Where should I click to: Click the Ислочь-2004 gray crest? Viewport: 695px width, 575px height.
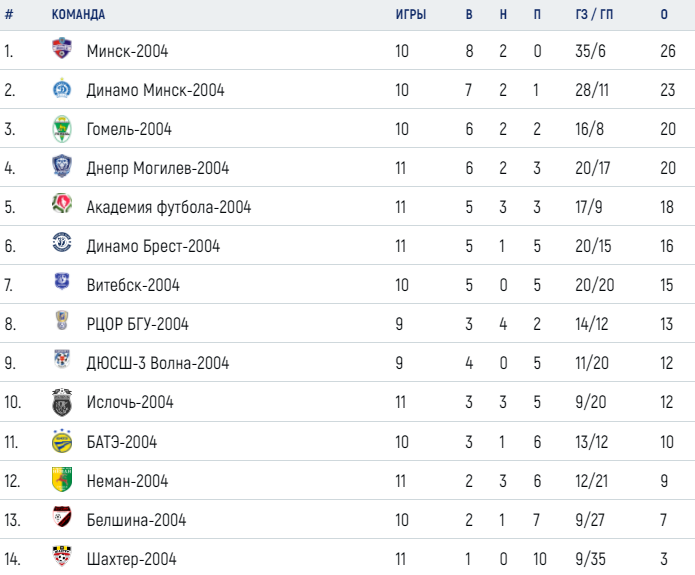tap(62, 402)
